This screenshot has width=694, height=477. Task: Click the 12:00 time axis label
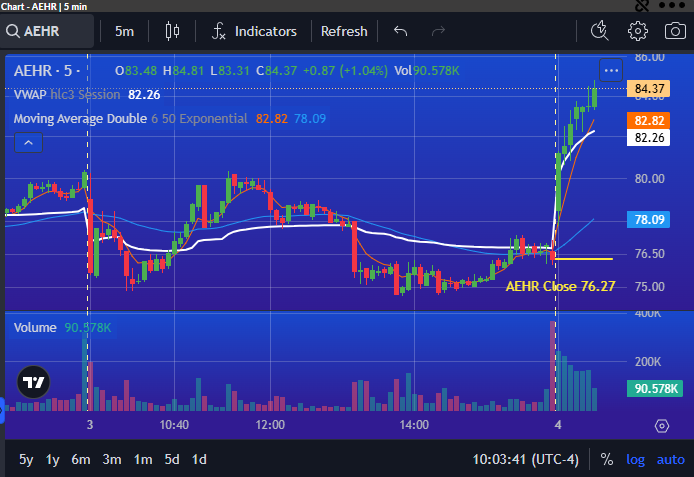tap(270, 425)
